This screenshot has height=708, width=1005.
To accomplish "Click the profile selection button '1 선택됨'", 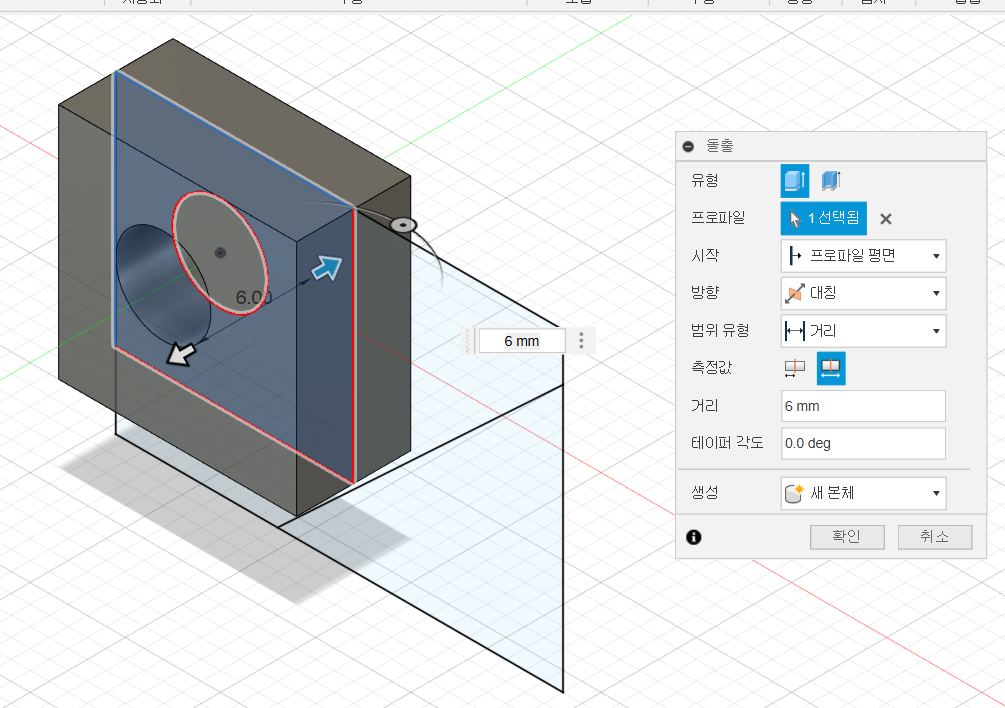I will tap(824, 218).
